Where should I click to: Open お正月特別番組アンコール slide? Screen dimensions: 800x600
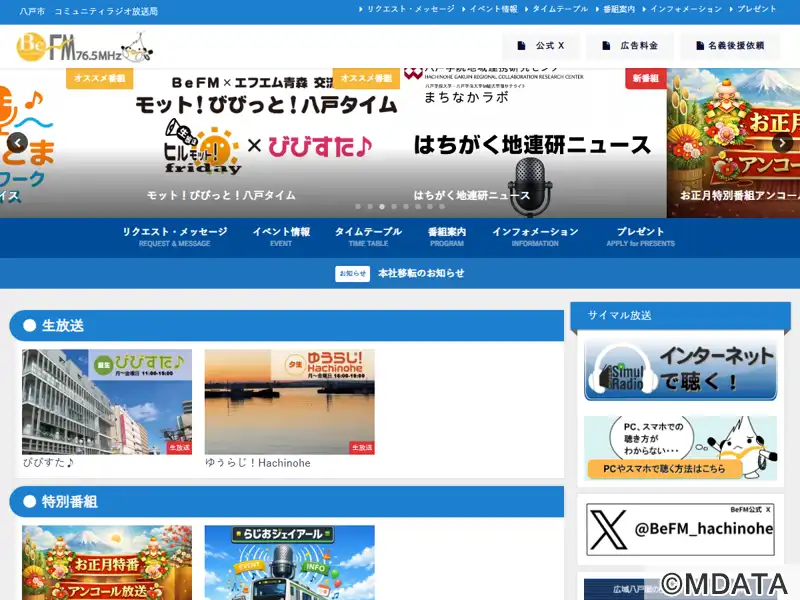click(x=733, y=143)
